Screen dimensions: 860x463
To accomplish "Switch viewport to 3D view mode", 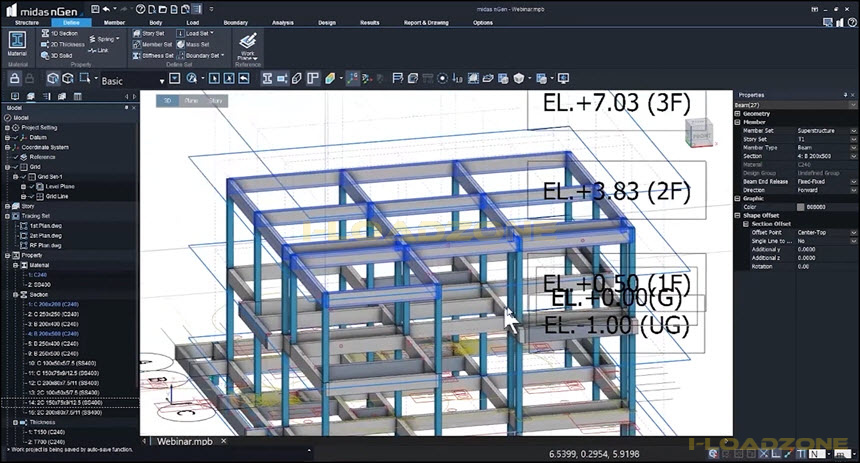I will 168,101.
